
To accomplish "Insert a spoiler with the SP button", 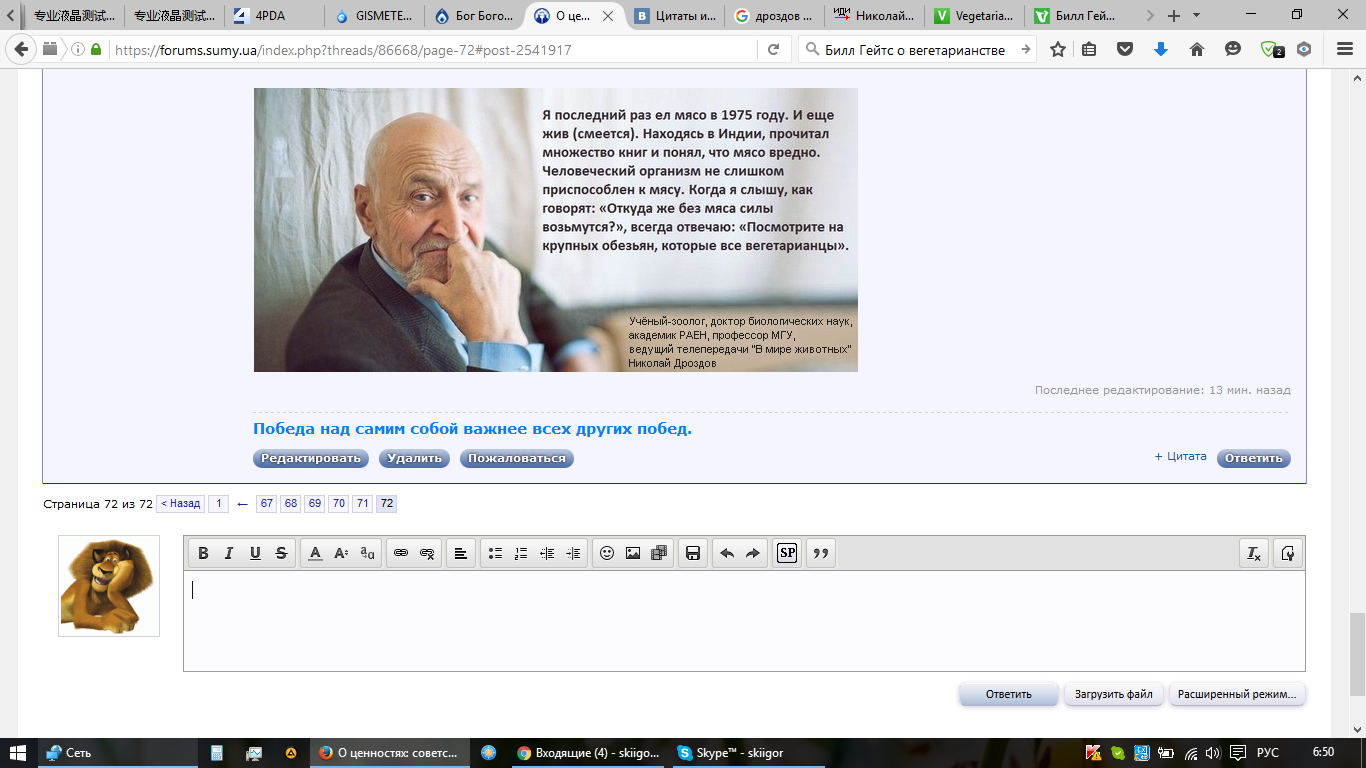I will [x=787, y=553].
